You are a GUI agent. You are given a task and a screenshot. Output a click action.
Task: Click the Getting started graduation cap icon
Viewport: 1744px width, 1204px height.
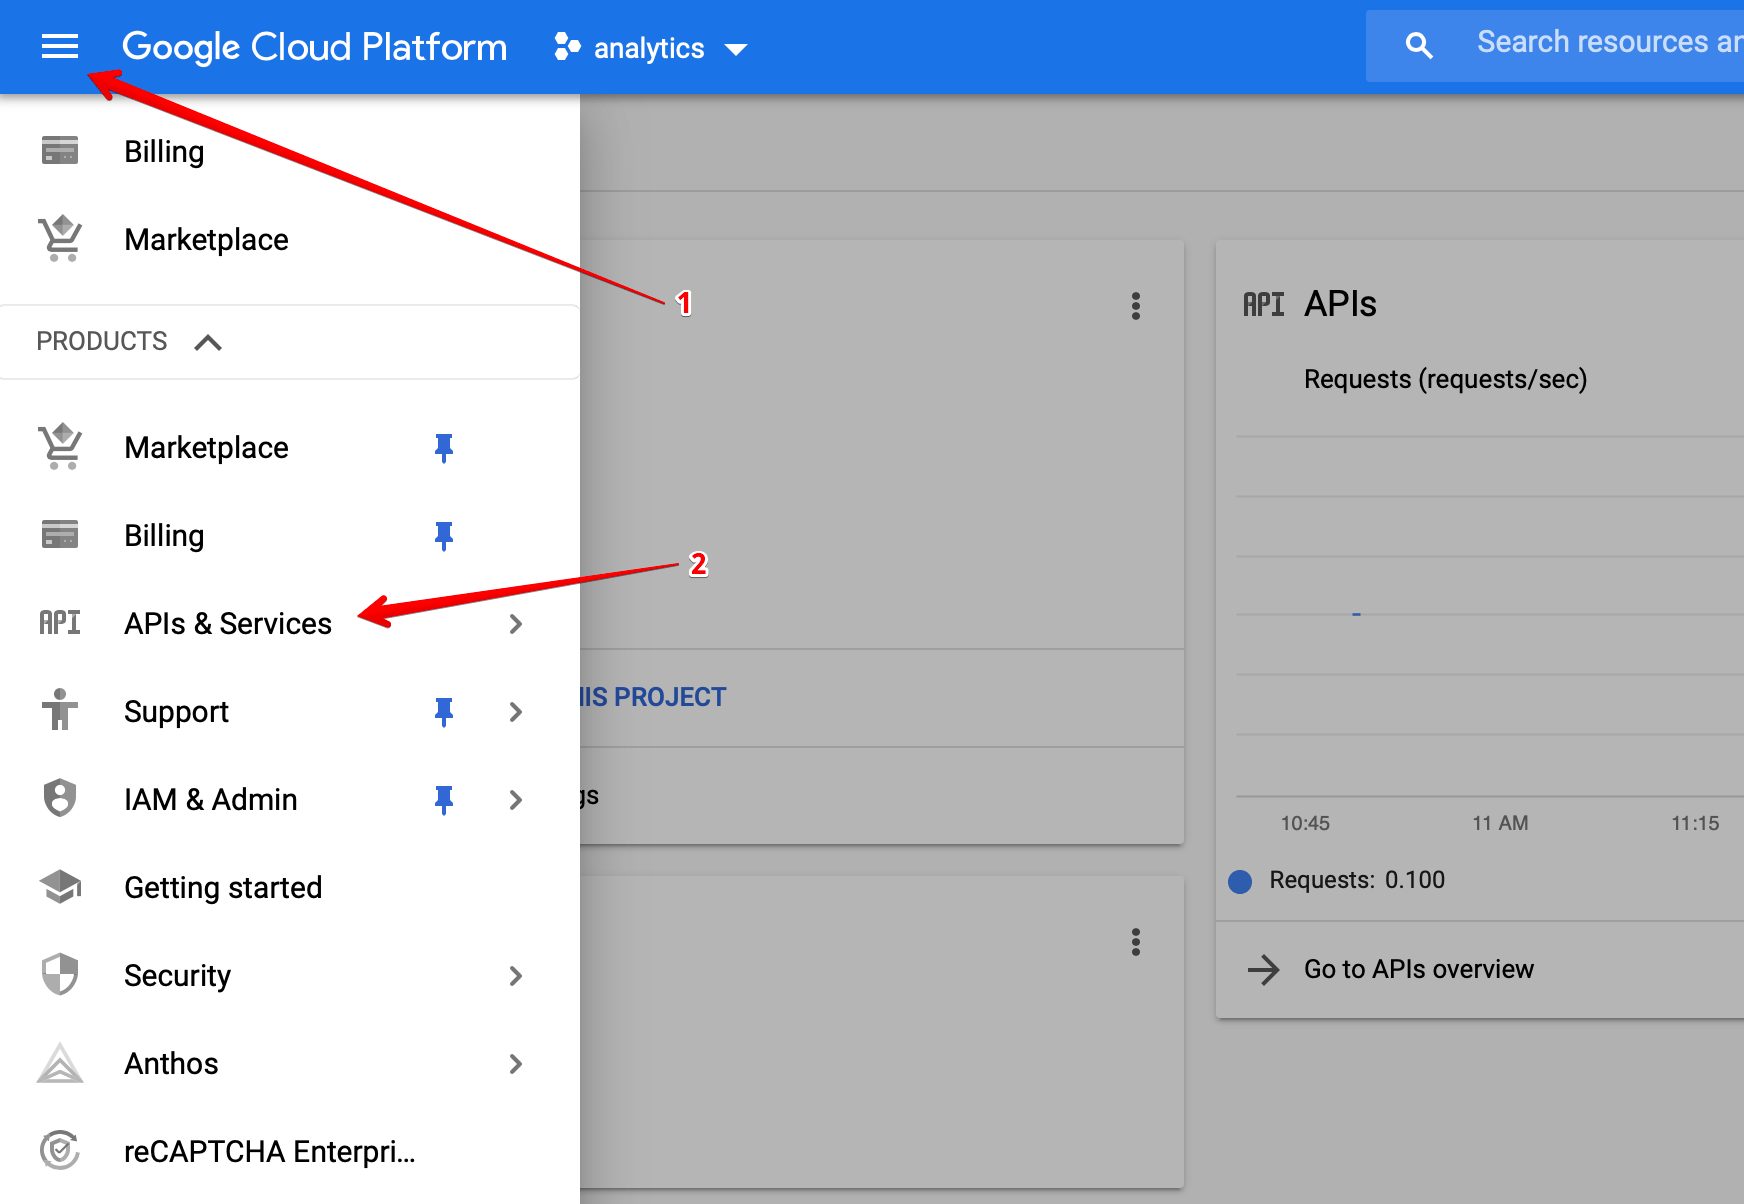[x=60, y=887]
